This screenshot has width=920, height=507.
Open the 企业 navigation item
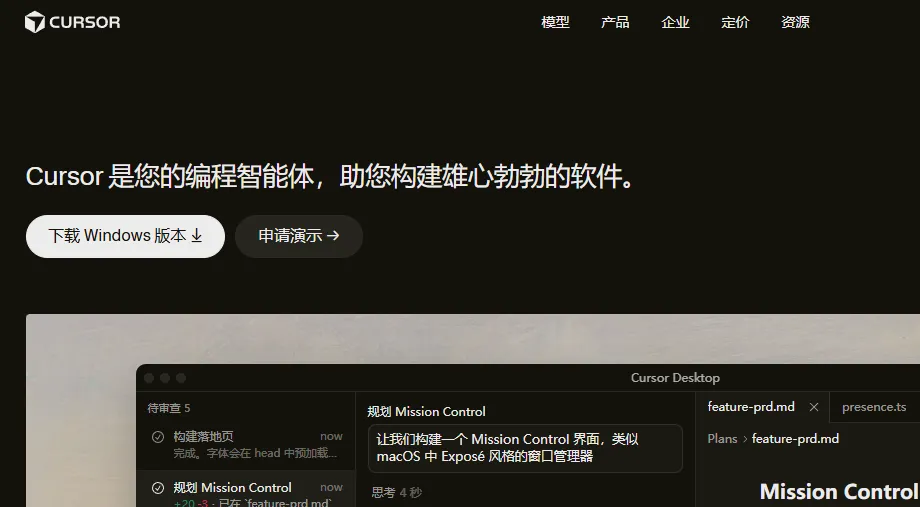pos(675,22)
